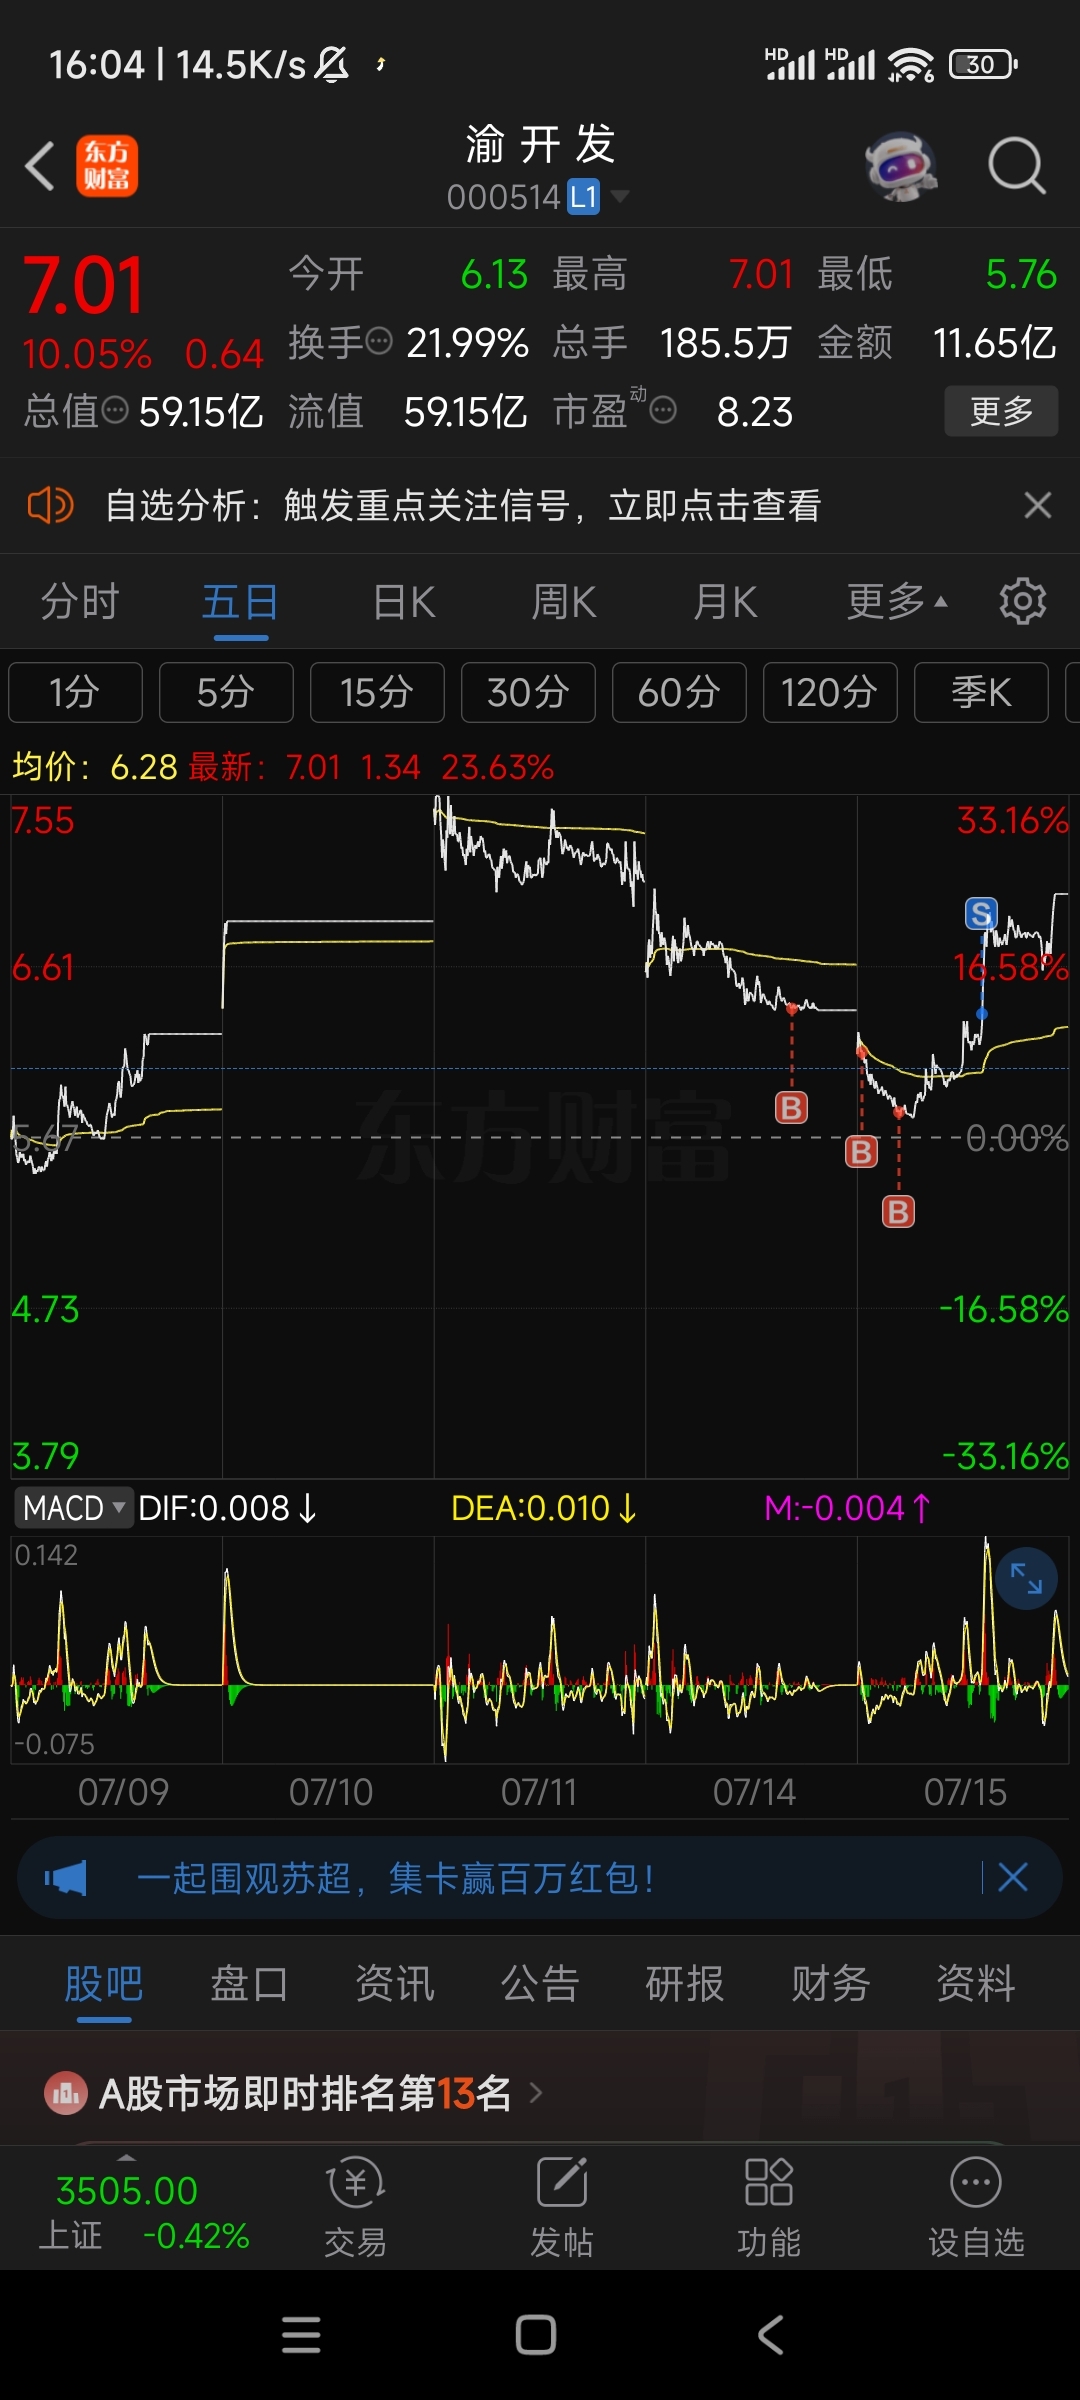Expand the 000514 stock code dropdown arrow
Image resolution: width=1080 pixels, height=2400 pixels.
pos(620,196)
